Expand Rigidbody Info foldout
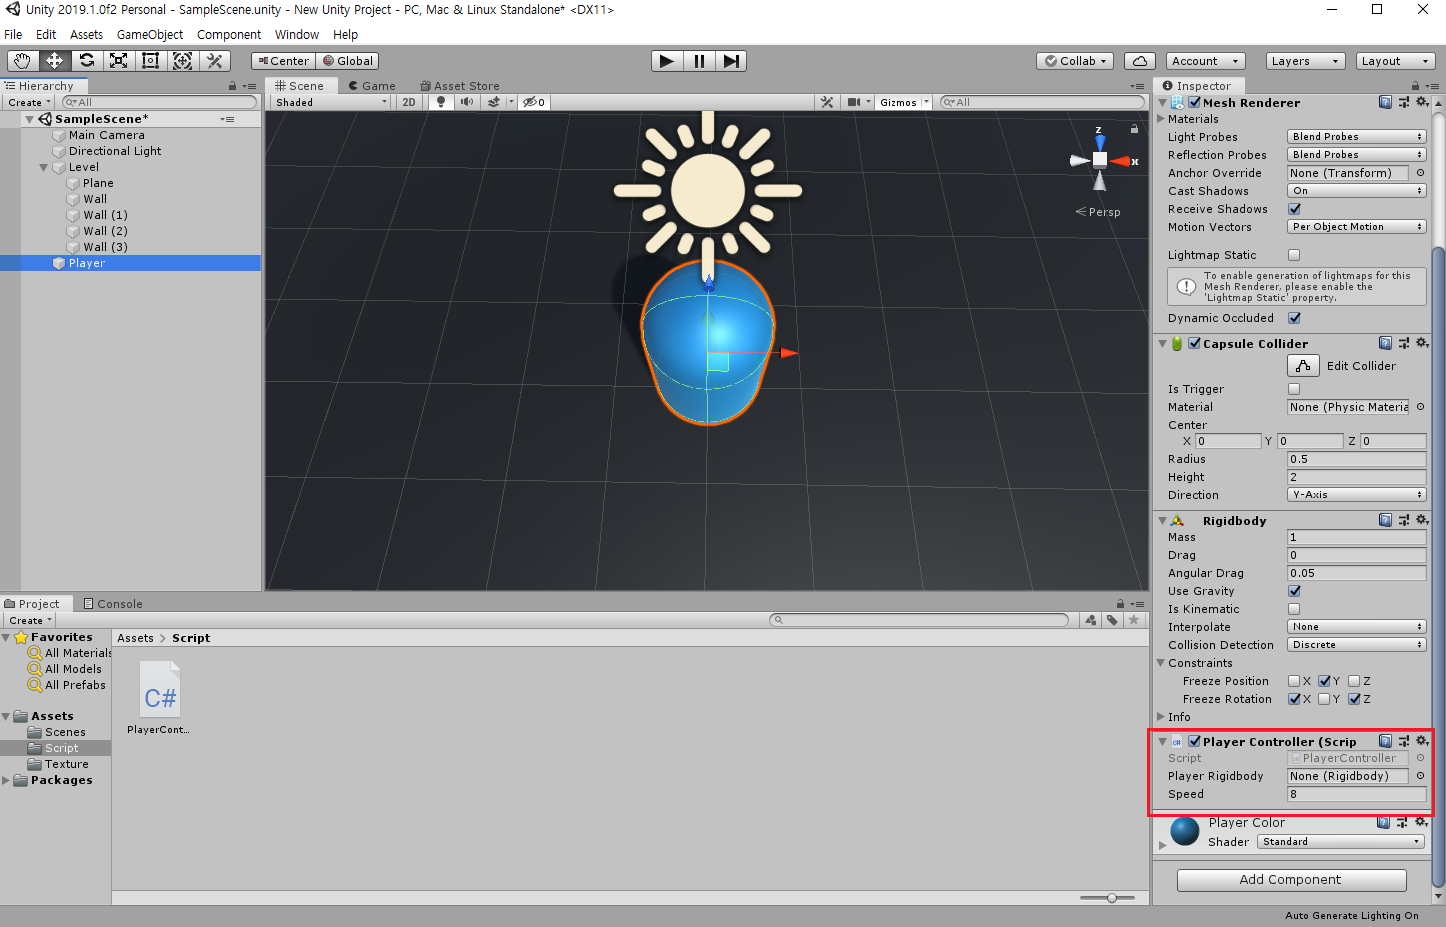 pos(1161,717)
